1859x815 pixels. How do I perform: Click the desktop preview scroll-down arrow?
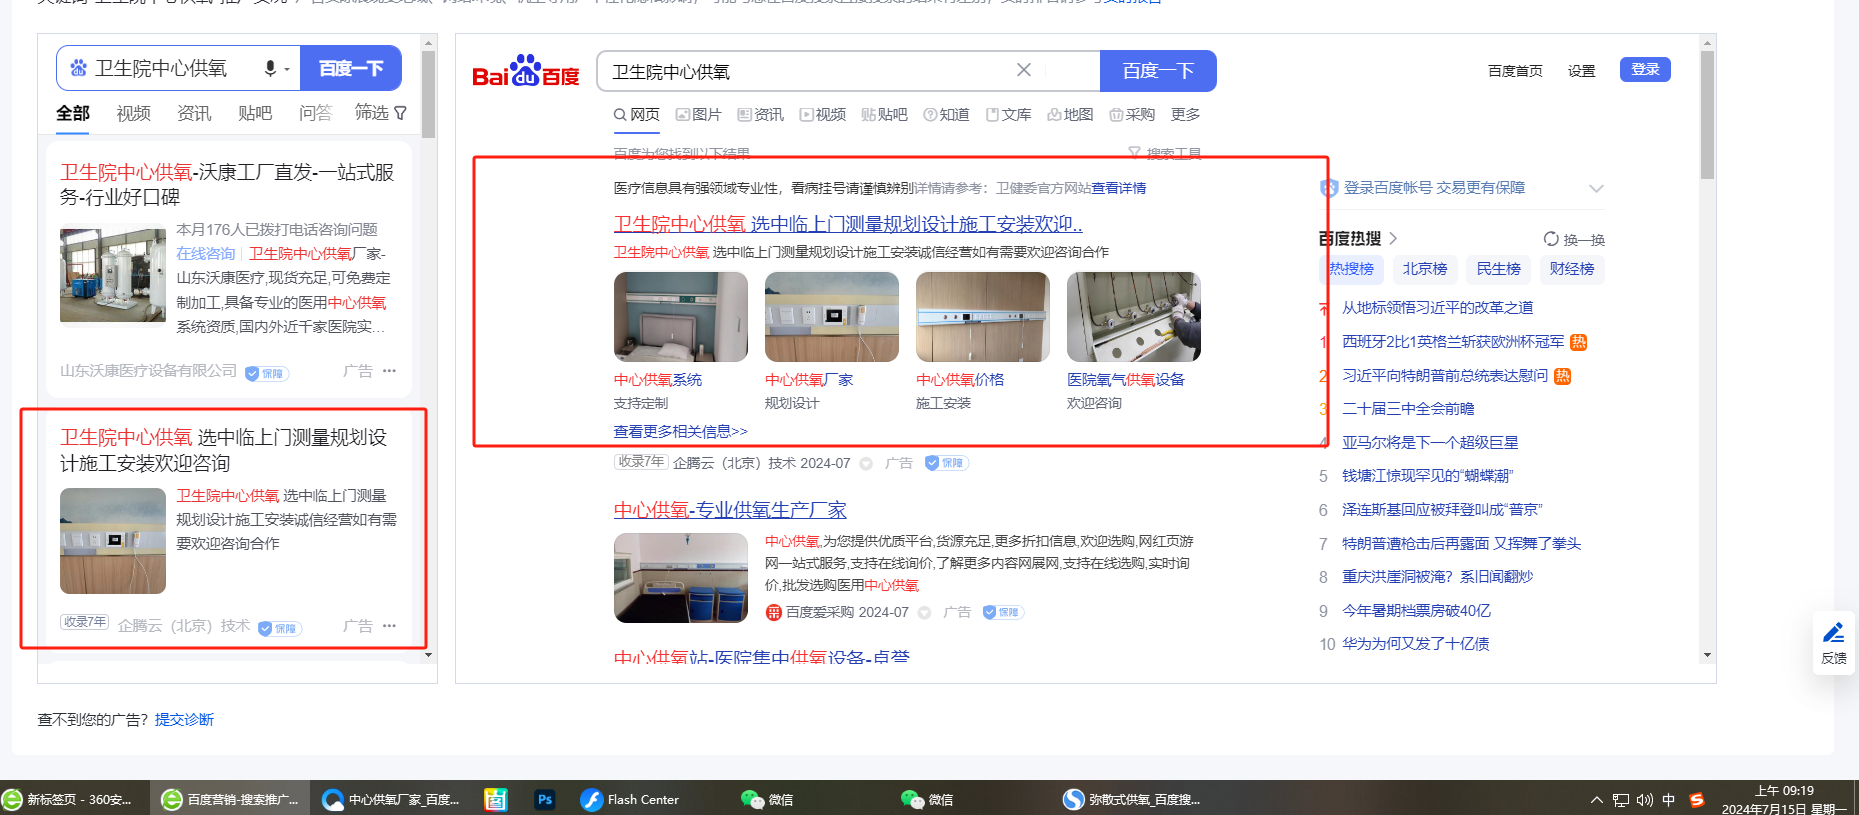tap(1707, 655)
